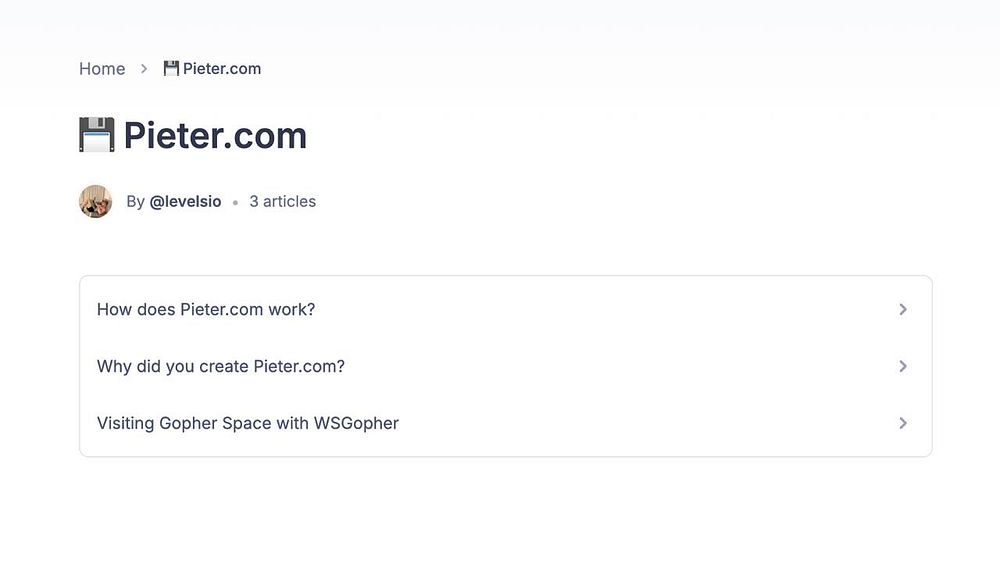Click chevron arrow for 'Why did you create Pieter.com?'
Screen dimensions: 1000x570
pyautogui.click(x=903, y=366)
